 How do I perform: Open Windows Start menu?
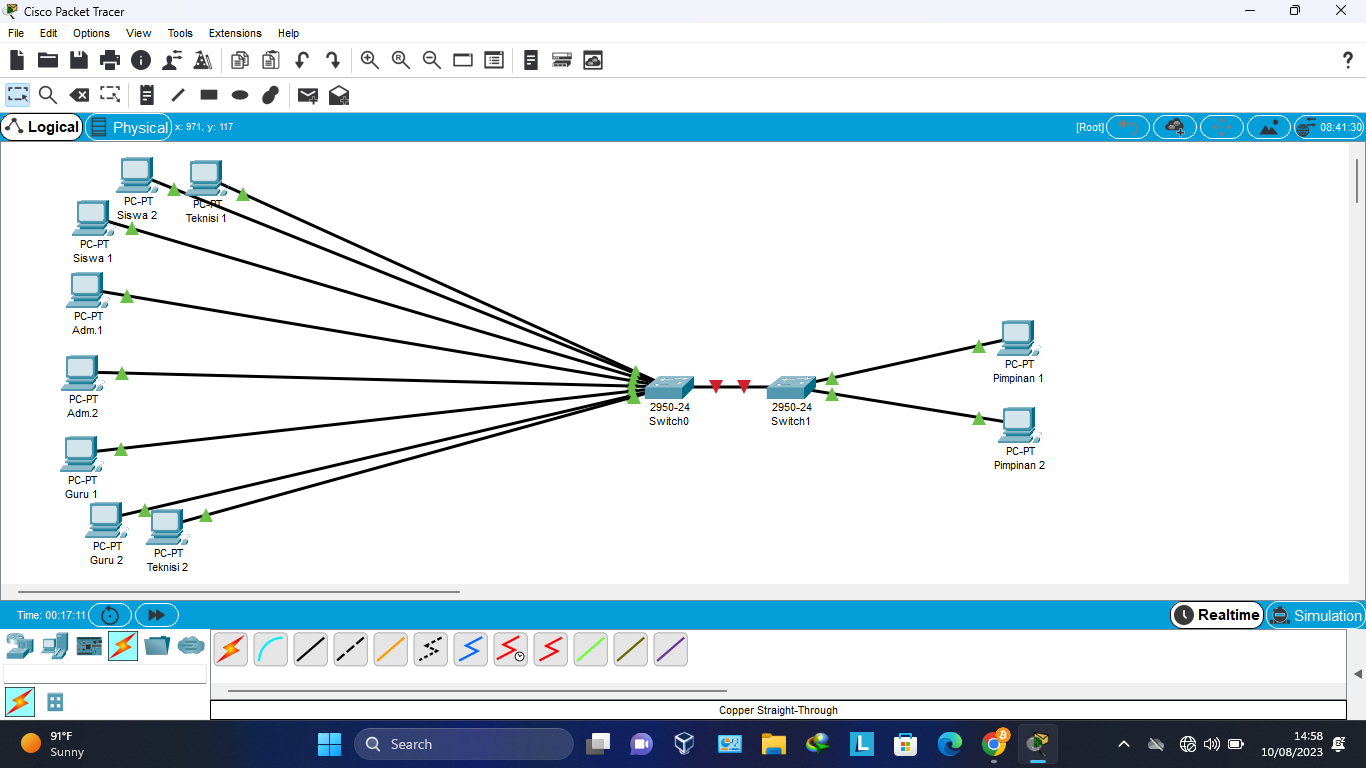click(x=329, y=744)
